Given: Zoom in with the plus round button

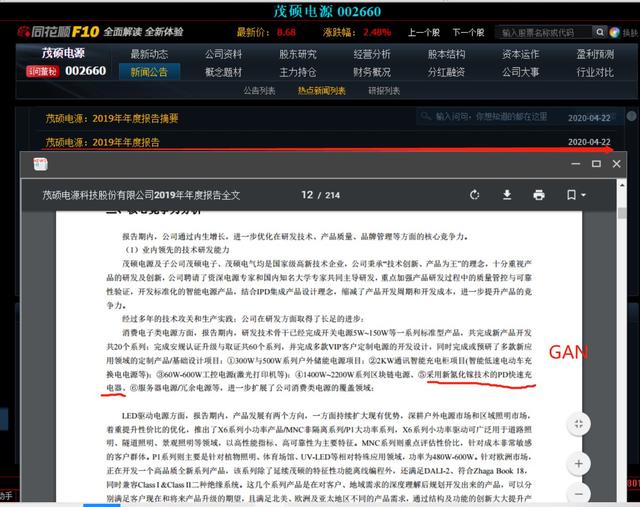Looking at the screenshot, I should (x=579, y=464).
